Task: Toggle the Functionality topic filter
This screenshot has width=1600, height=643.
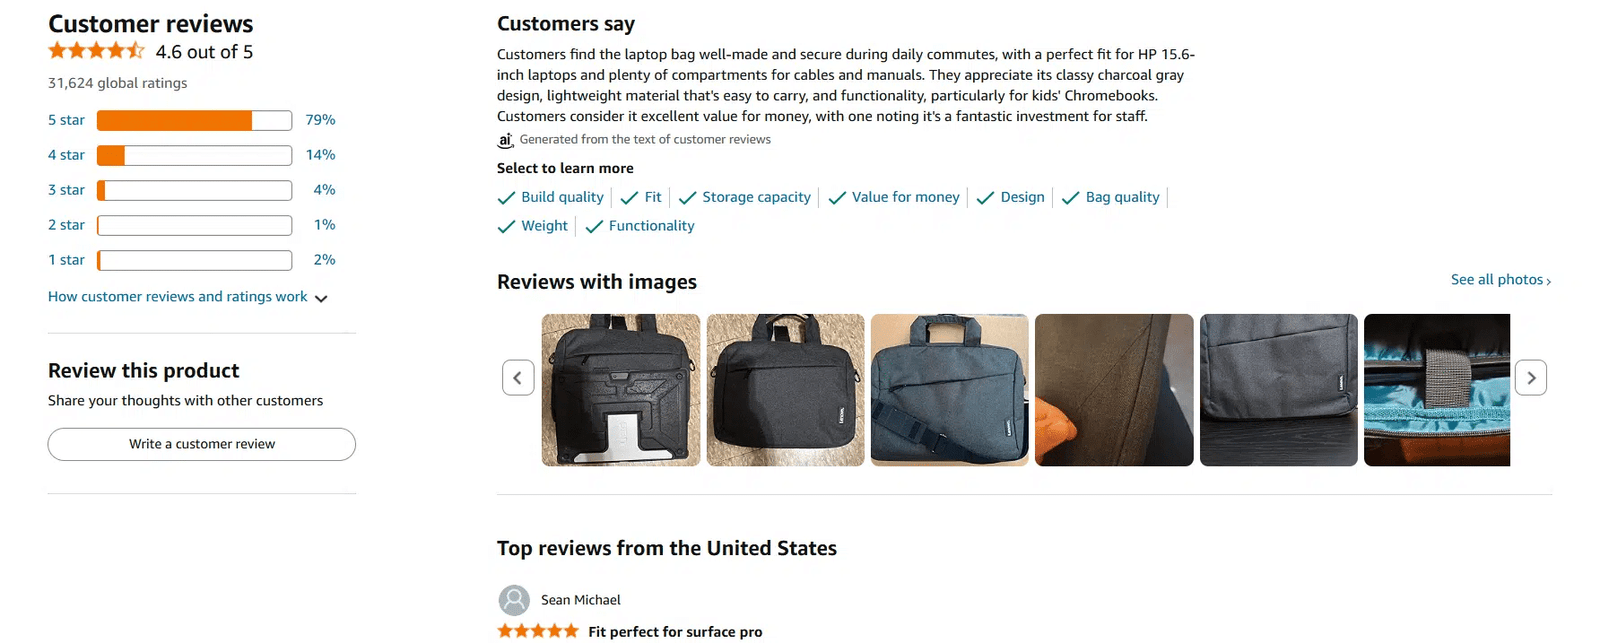Action: click(x=640, y=226)
